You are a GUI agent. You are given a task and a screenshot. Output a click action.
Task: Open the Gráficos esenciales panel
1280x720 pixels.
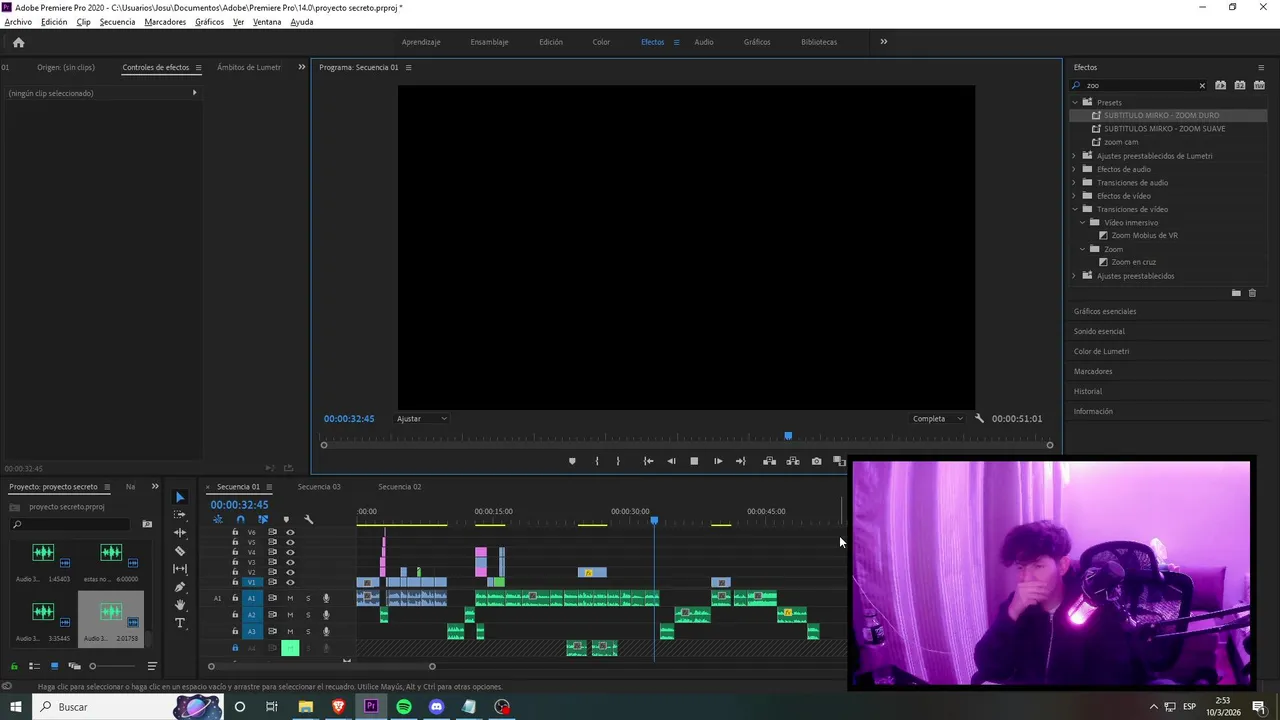click(x=1105, y=311)
